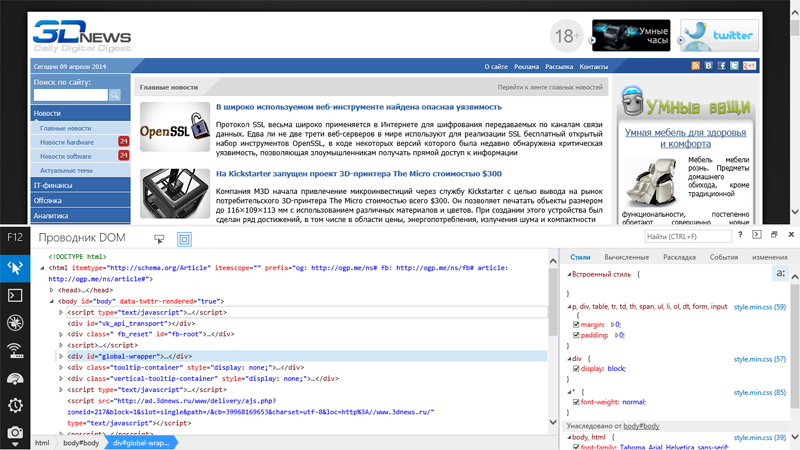
Task: Open the Profiler clock-gear icon
Action: tap(15, 406)
